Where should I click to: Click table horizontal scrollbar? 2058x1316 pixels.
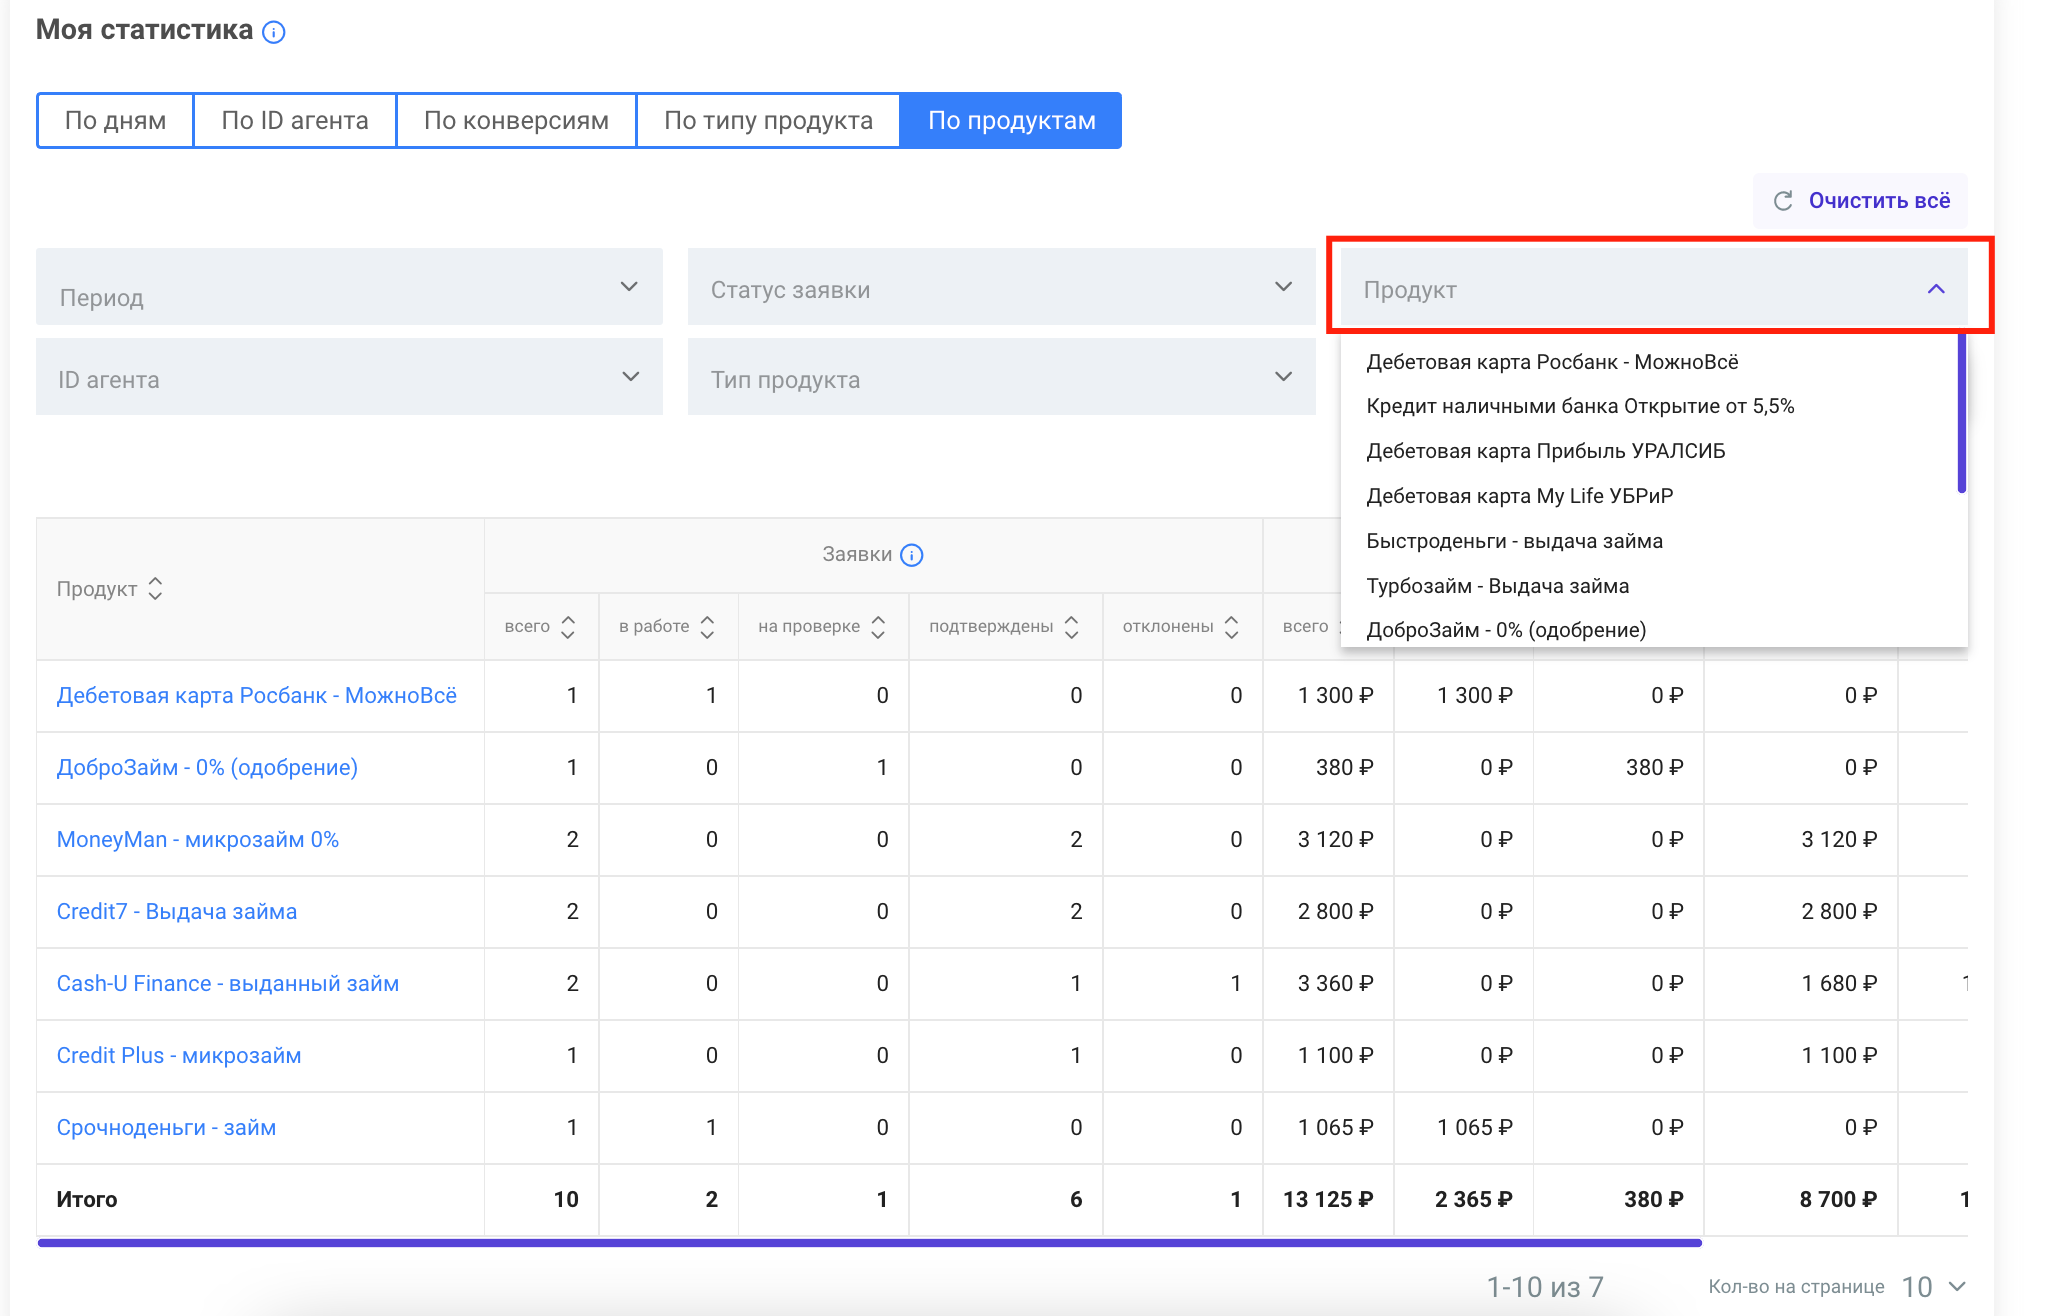[x=870, y=1243]
